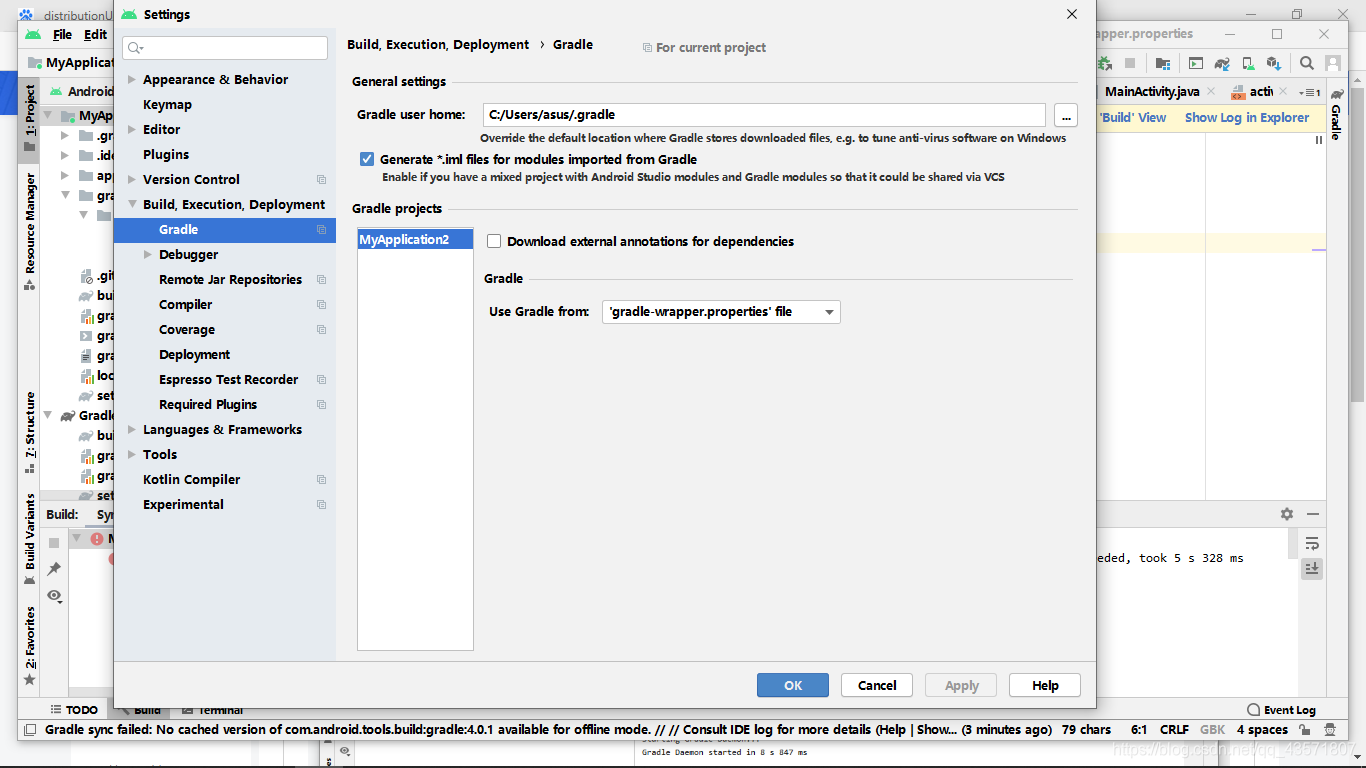Collapse the Build, Execution, Deployment section
The width and height of the screenshot is (1366, 768).
[x=132, y=204]
